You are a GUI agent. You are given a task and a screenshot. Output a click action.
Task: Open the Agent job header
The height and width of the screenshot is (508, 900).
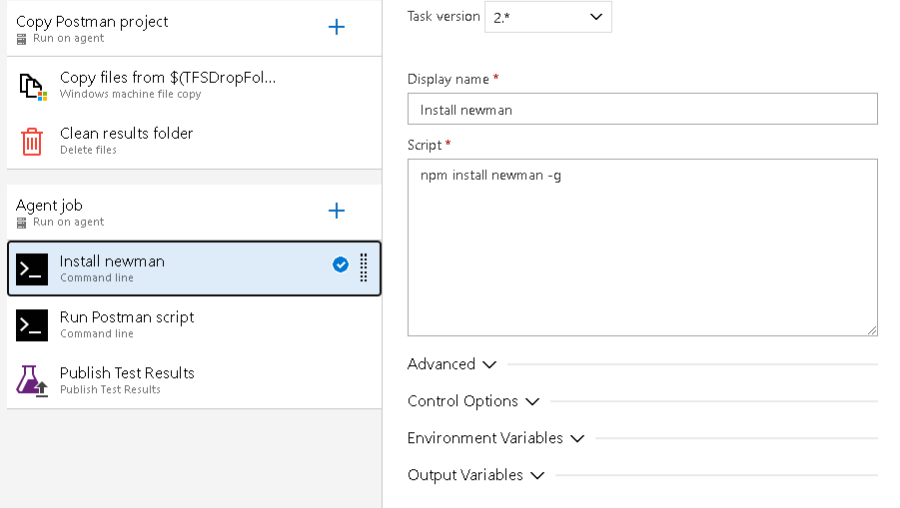(194, 212)
